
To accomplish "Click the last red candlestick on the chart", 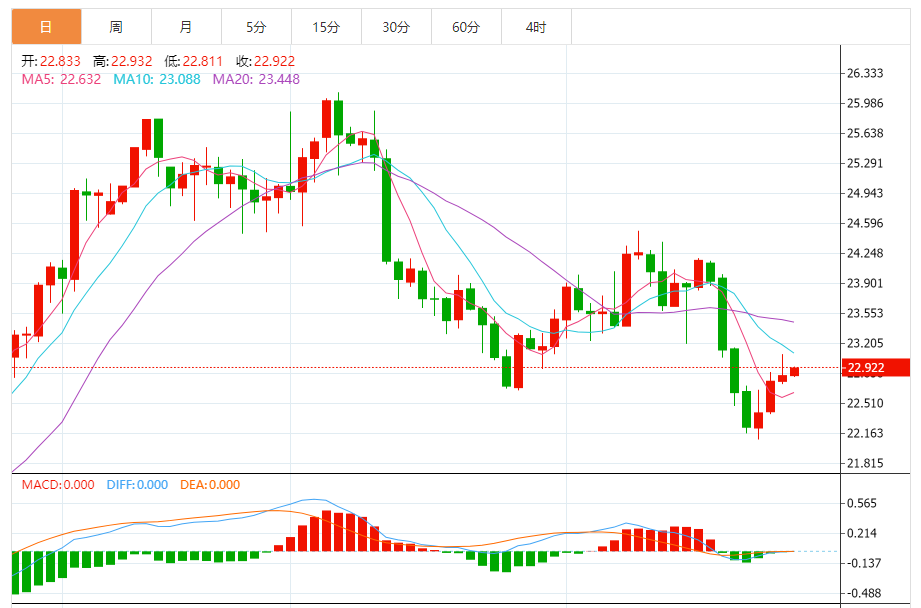I will tap(795, 371).
